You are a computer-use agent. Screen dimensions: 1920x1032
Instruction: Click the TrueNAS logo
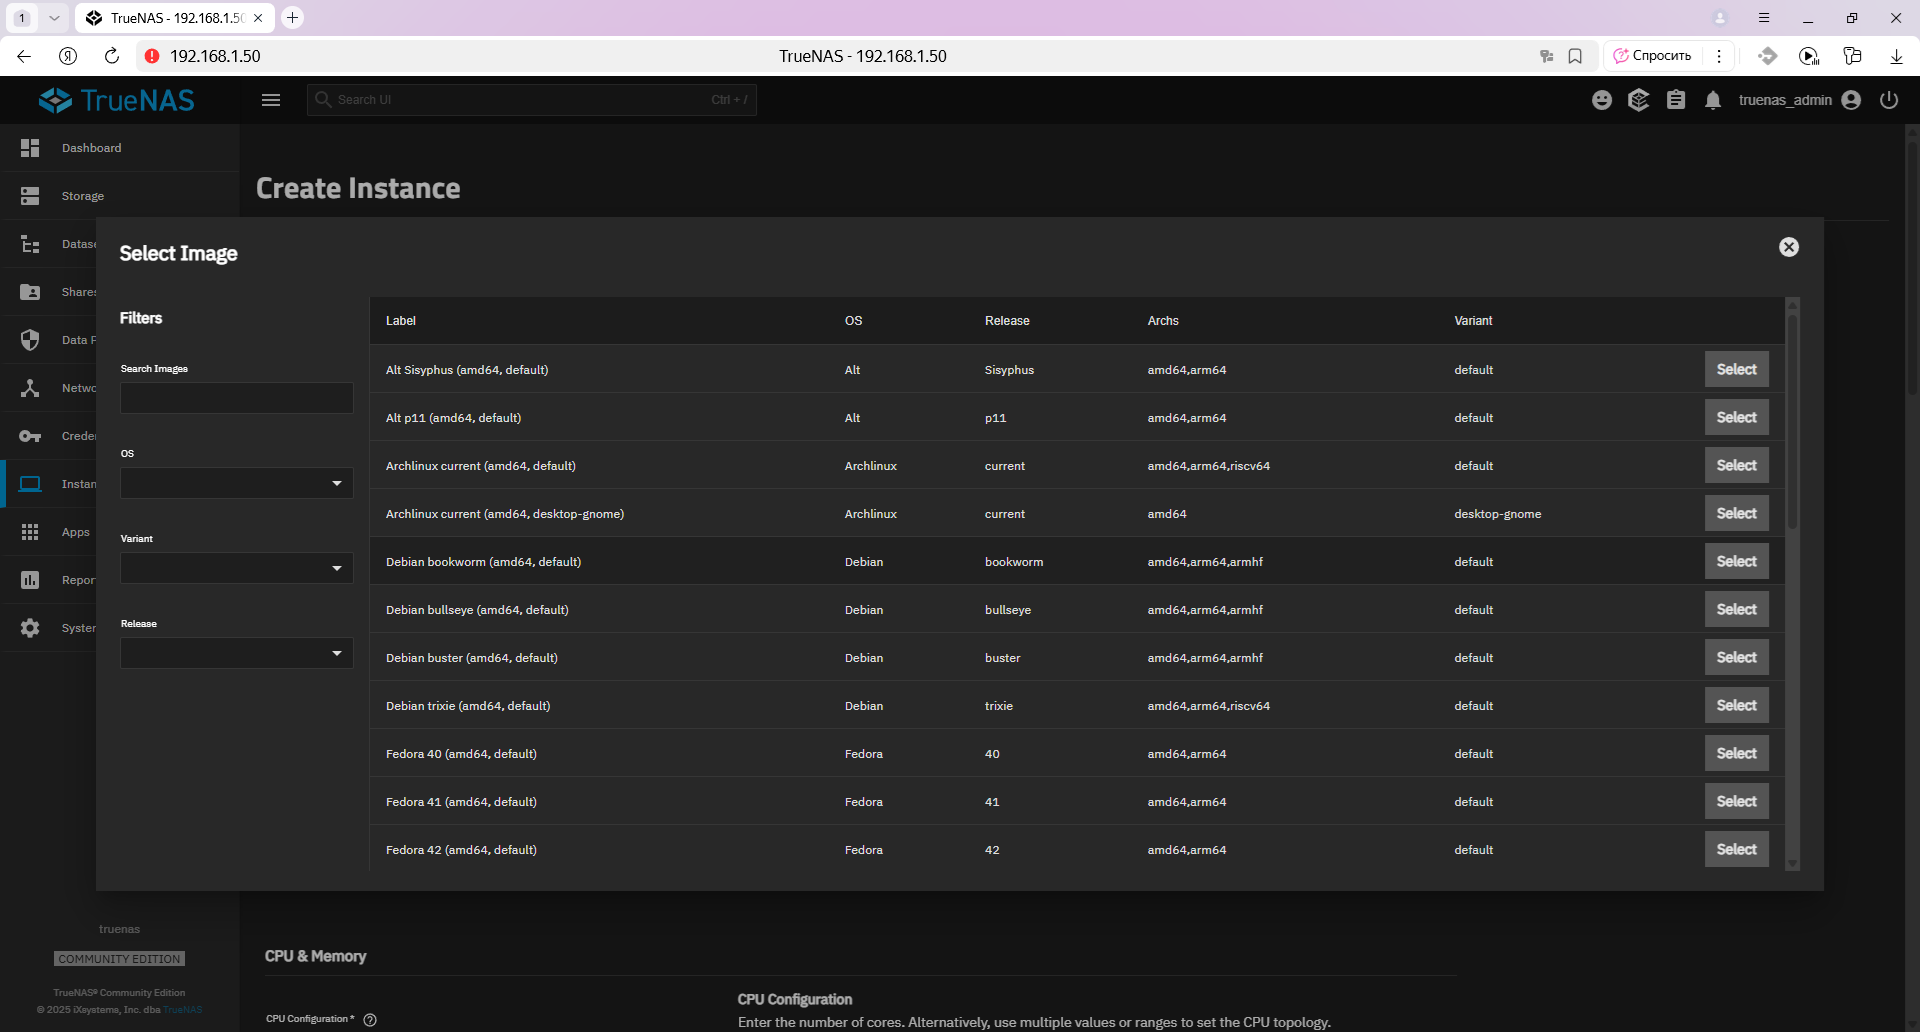click(117, 100)
